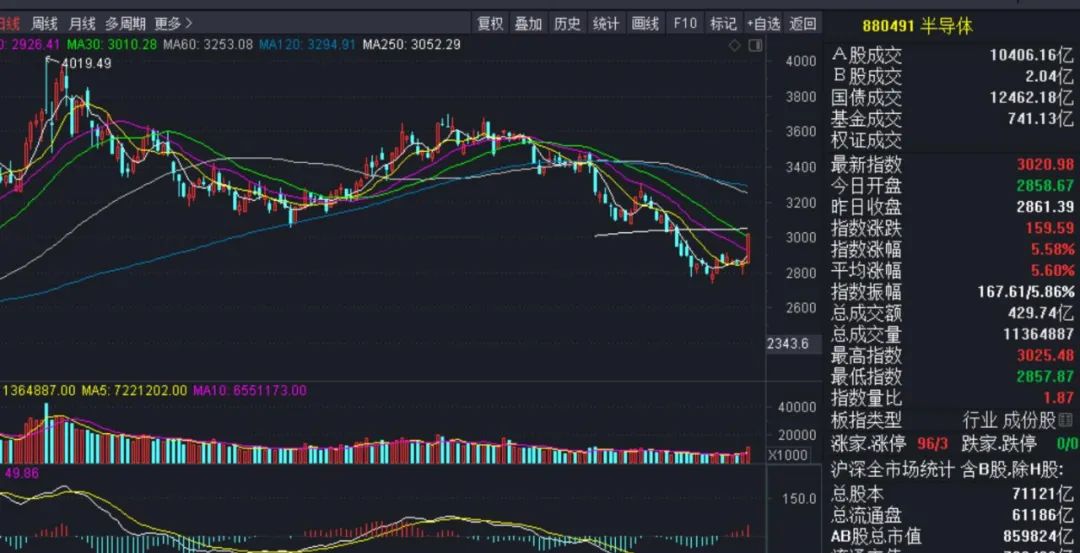Viewport: 1080px width, 553px height.
Task: Switch to the 月线 monthly chart tab
Action: (x=82, y=24)
